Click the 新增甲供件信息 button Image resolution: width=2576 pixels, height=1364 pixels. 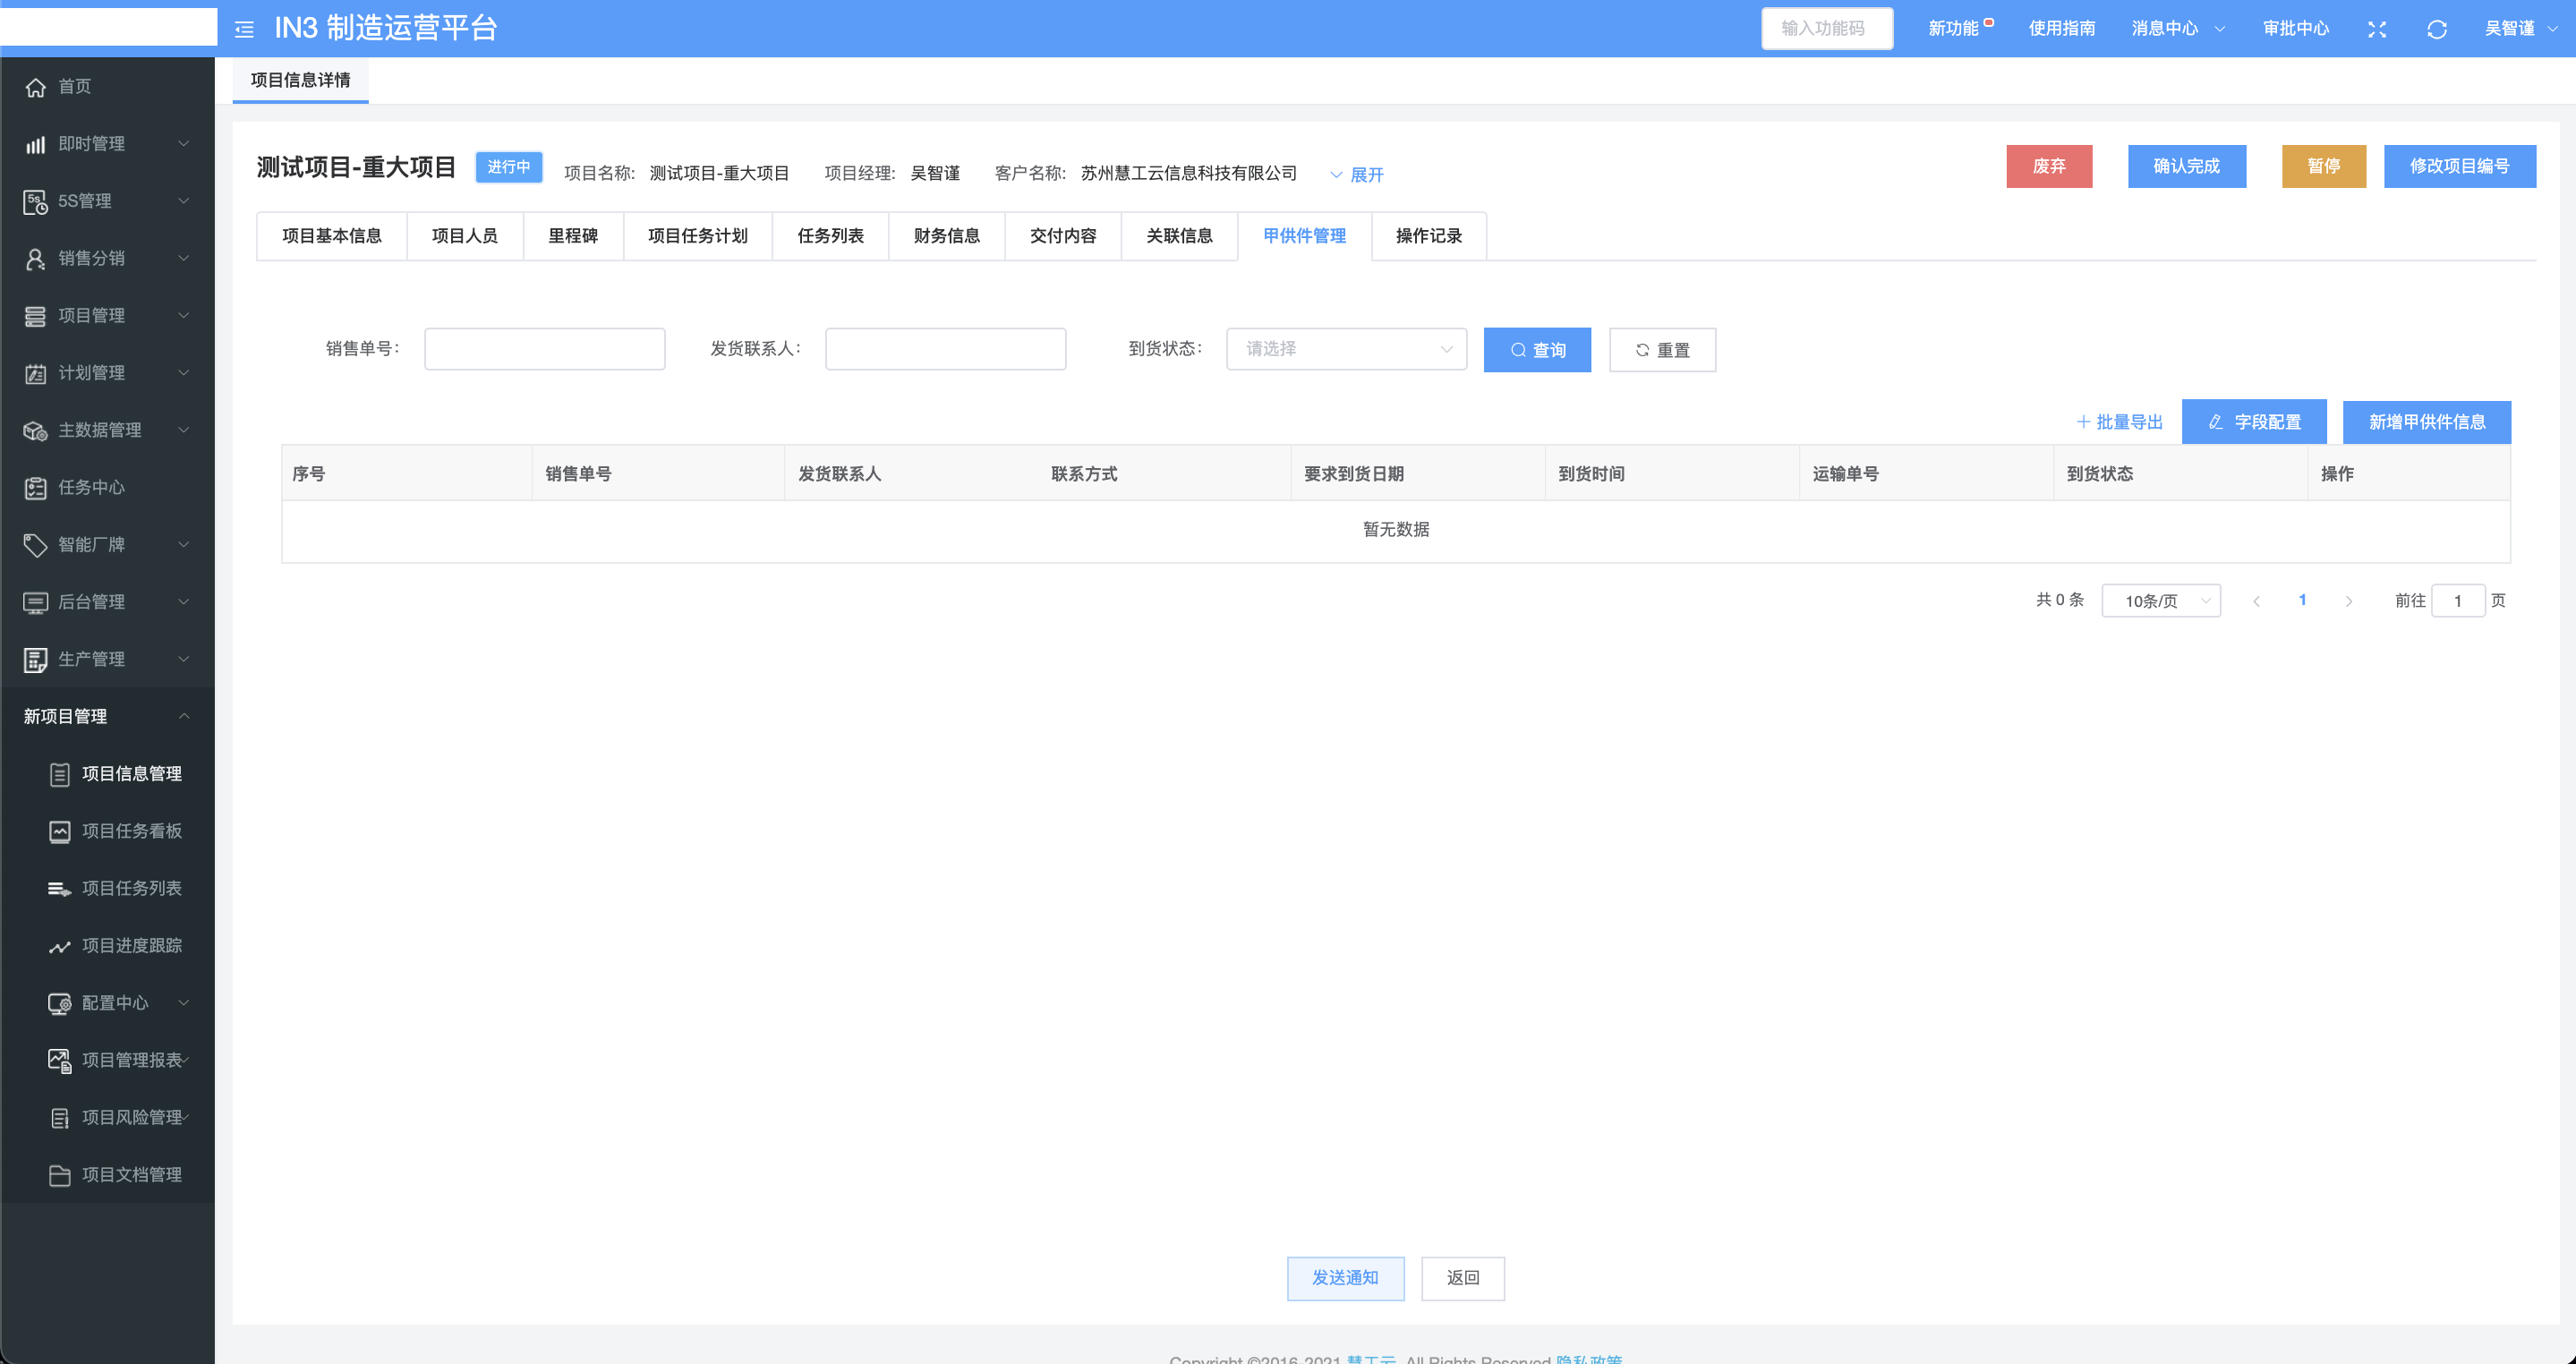coord(2426,422)
